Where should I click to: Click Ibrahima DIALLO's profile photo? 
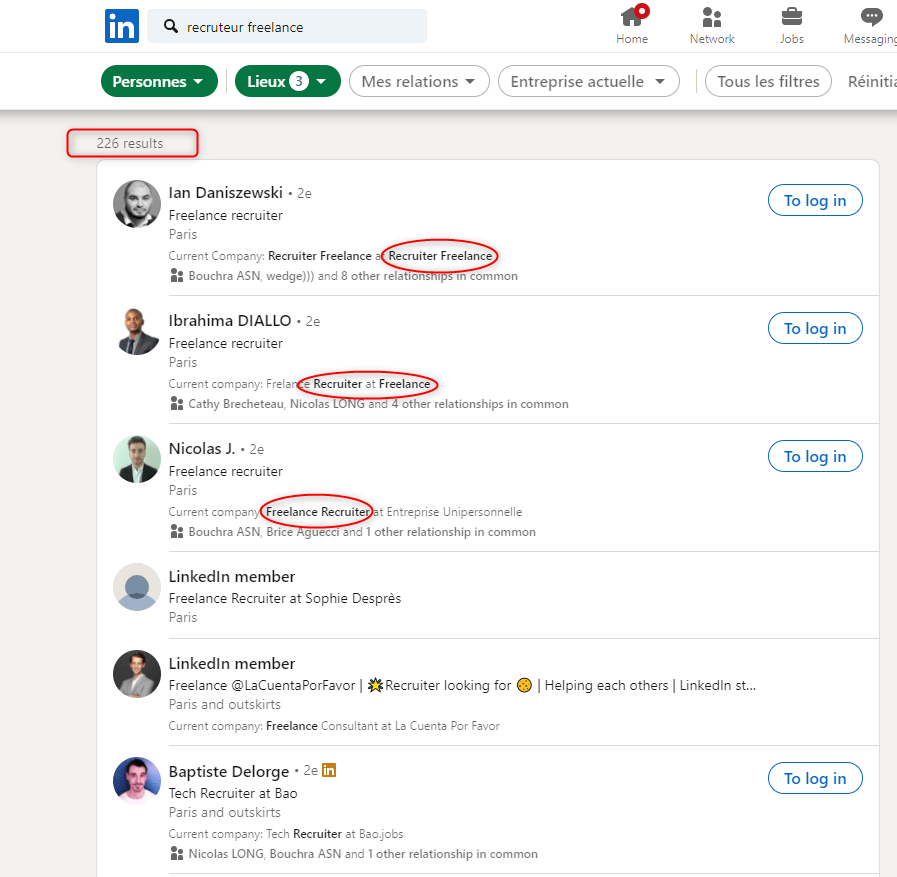click(x=137, y=332)
